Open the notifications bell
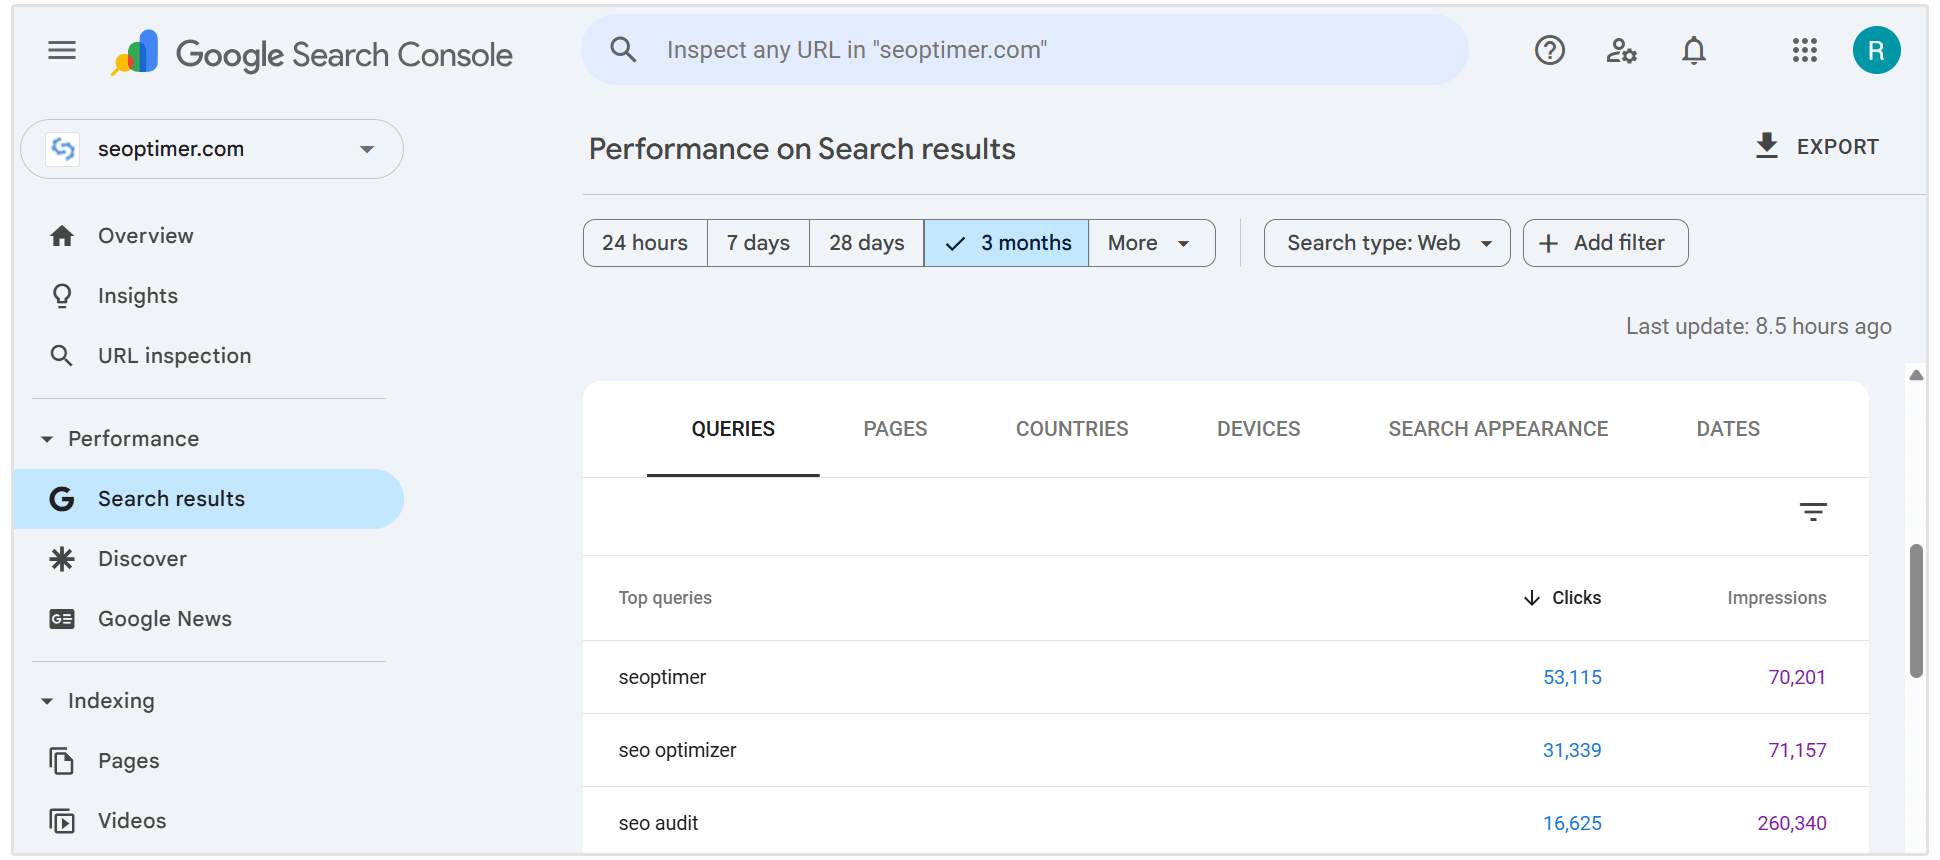Screen dimensions: 1940x860 coord(1693,50)
